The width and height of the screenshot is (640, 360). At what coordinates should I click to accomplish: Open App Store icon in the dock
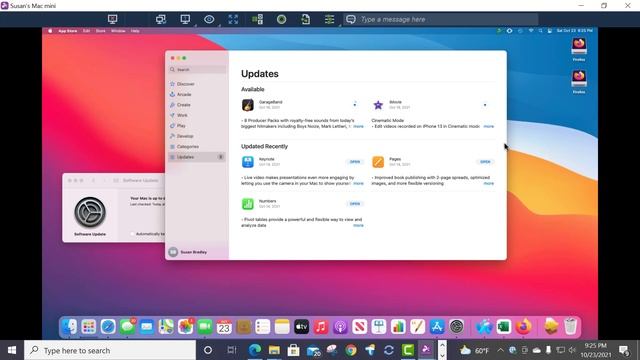(437, 327)
